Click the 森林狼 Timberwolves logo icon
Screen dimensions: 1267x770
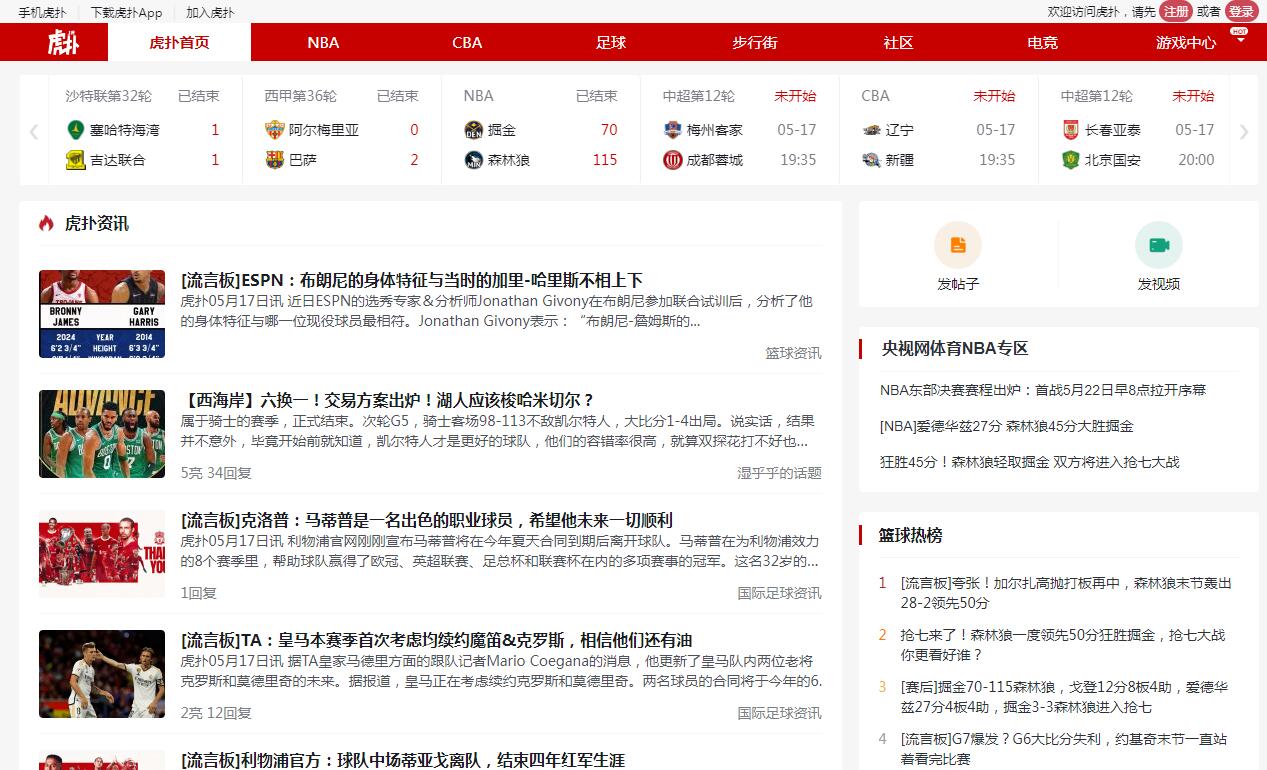pos(474,160)
